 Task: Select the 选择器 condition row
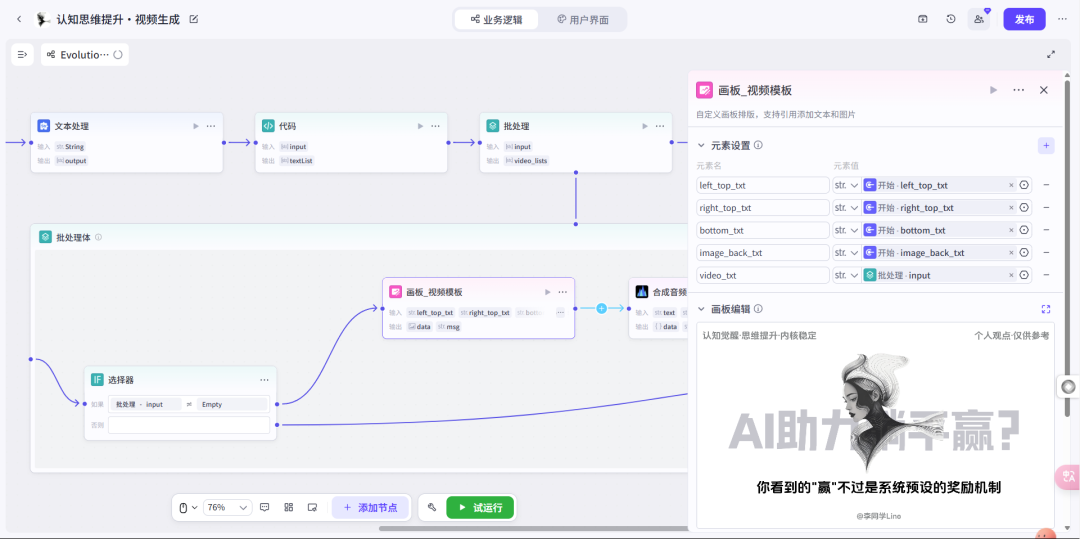click(x=189, y=404)
